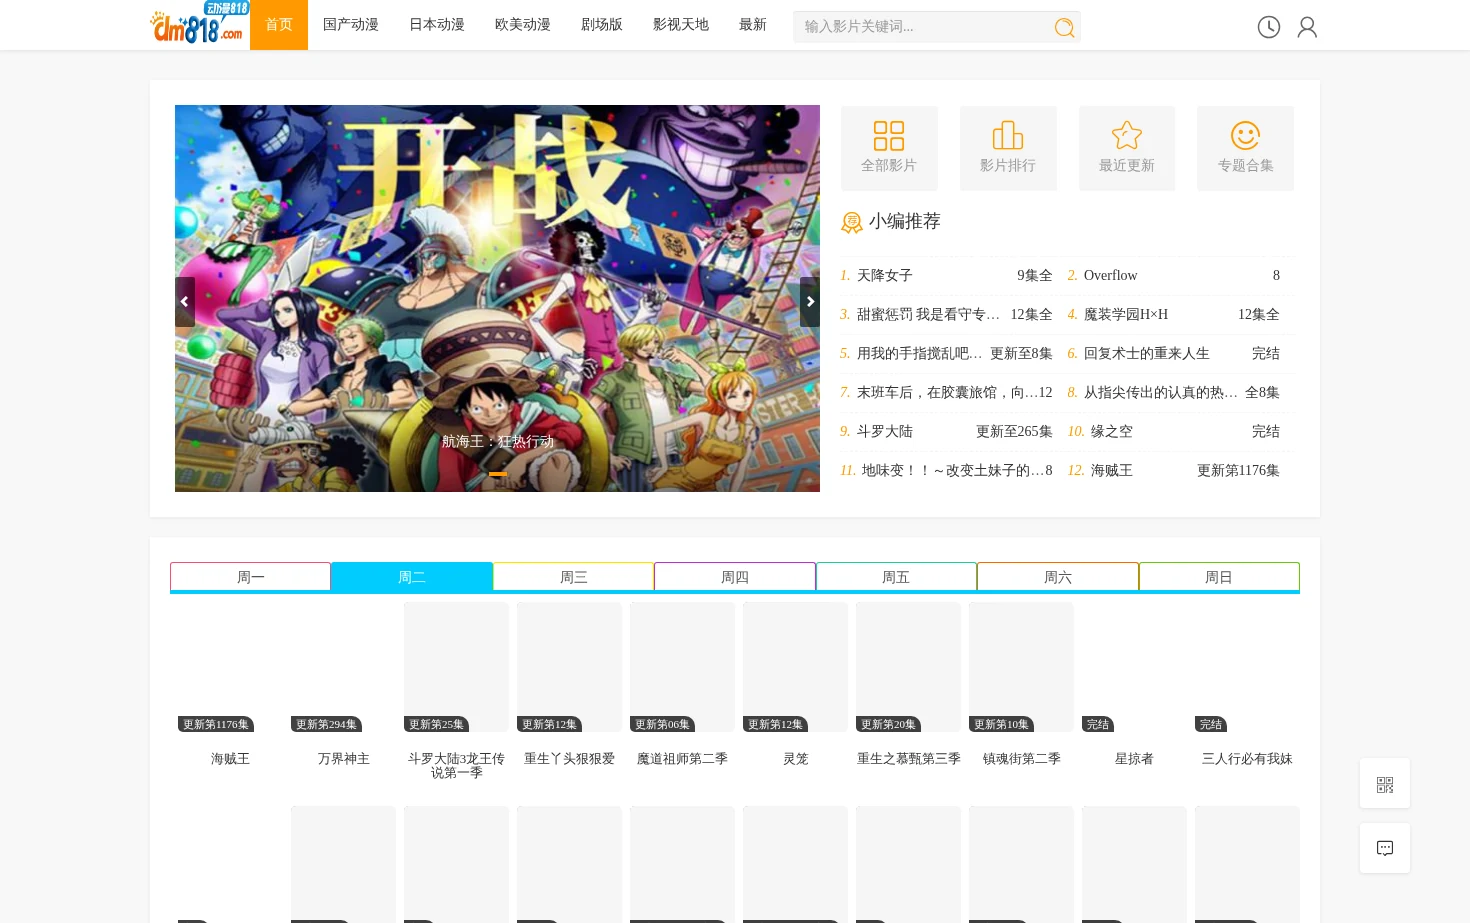The width and height of the screenshot is (1470, 923).
Task: Click the dm818.com site logo
Action: click(x=199, y=23)
